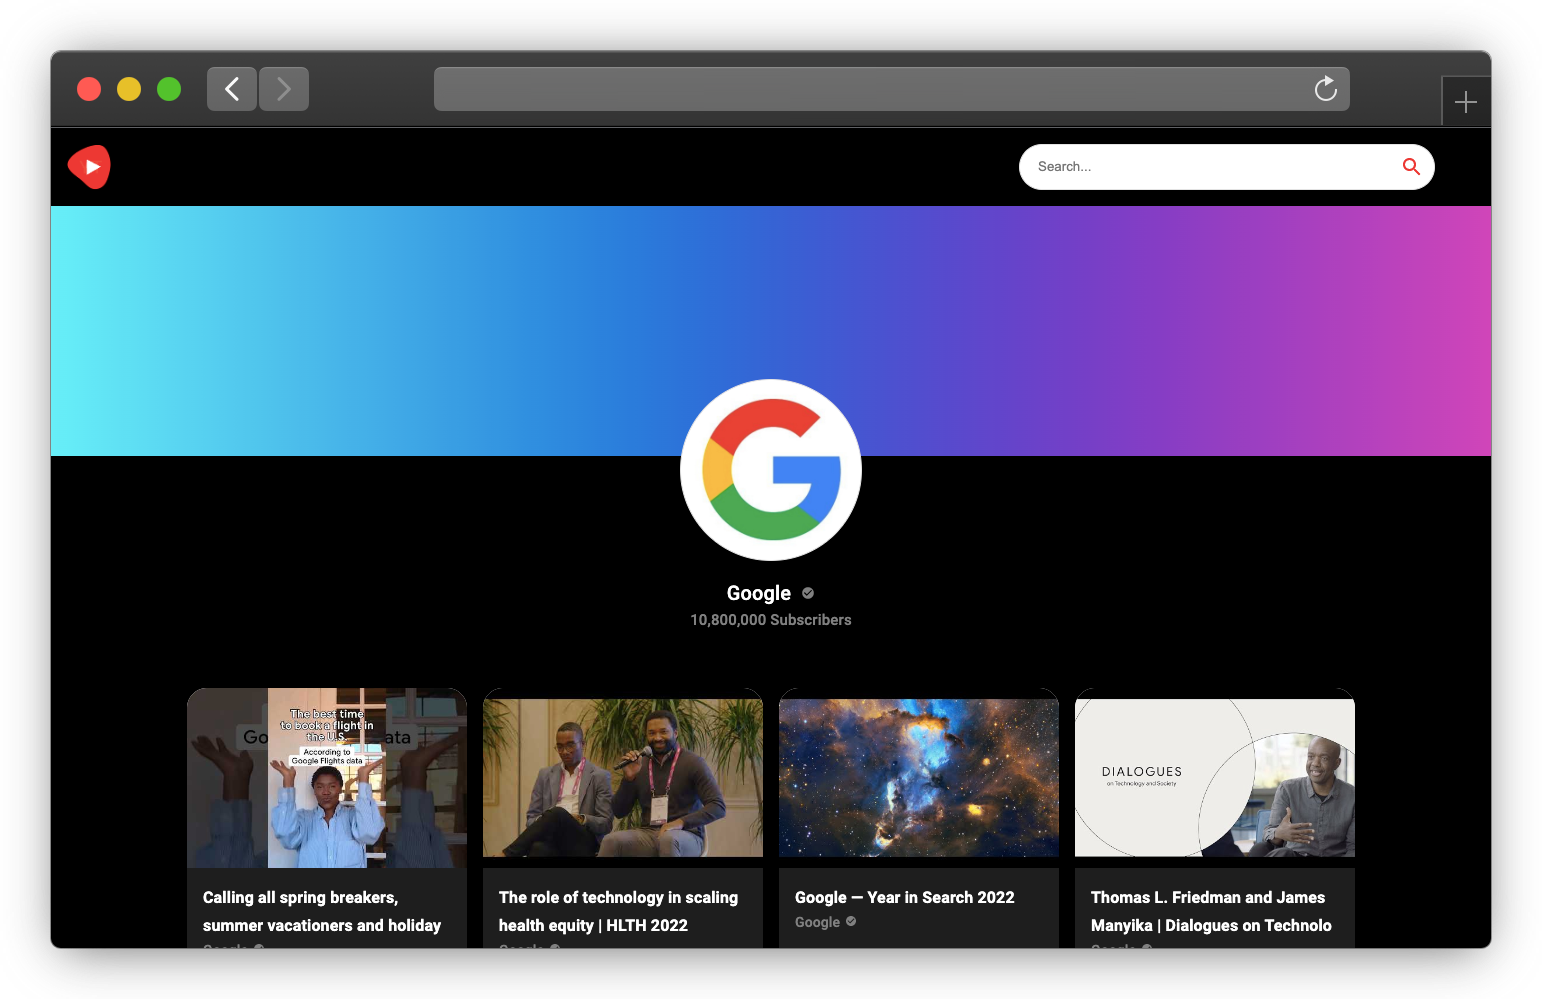Image resolution: width=1542 pixels, height=999 pixels.
Task: Click the Google channel name
Action: [x=758, y=593]
